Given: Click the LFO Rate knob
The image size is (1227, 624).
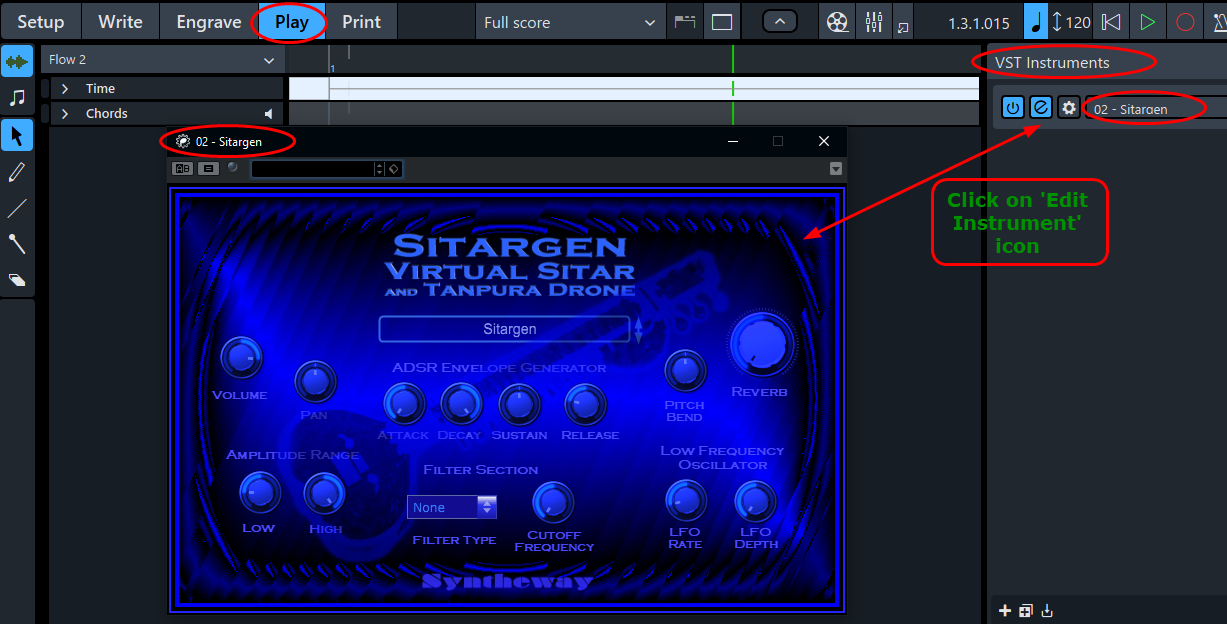Looking at the screenshot, I should (x=686, y=501).
